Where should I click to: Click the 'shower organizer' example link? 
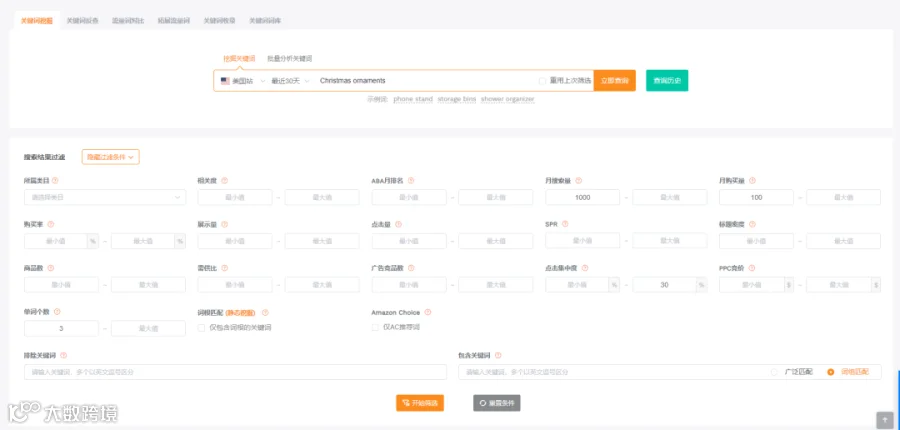coord(507,99)
